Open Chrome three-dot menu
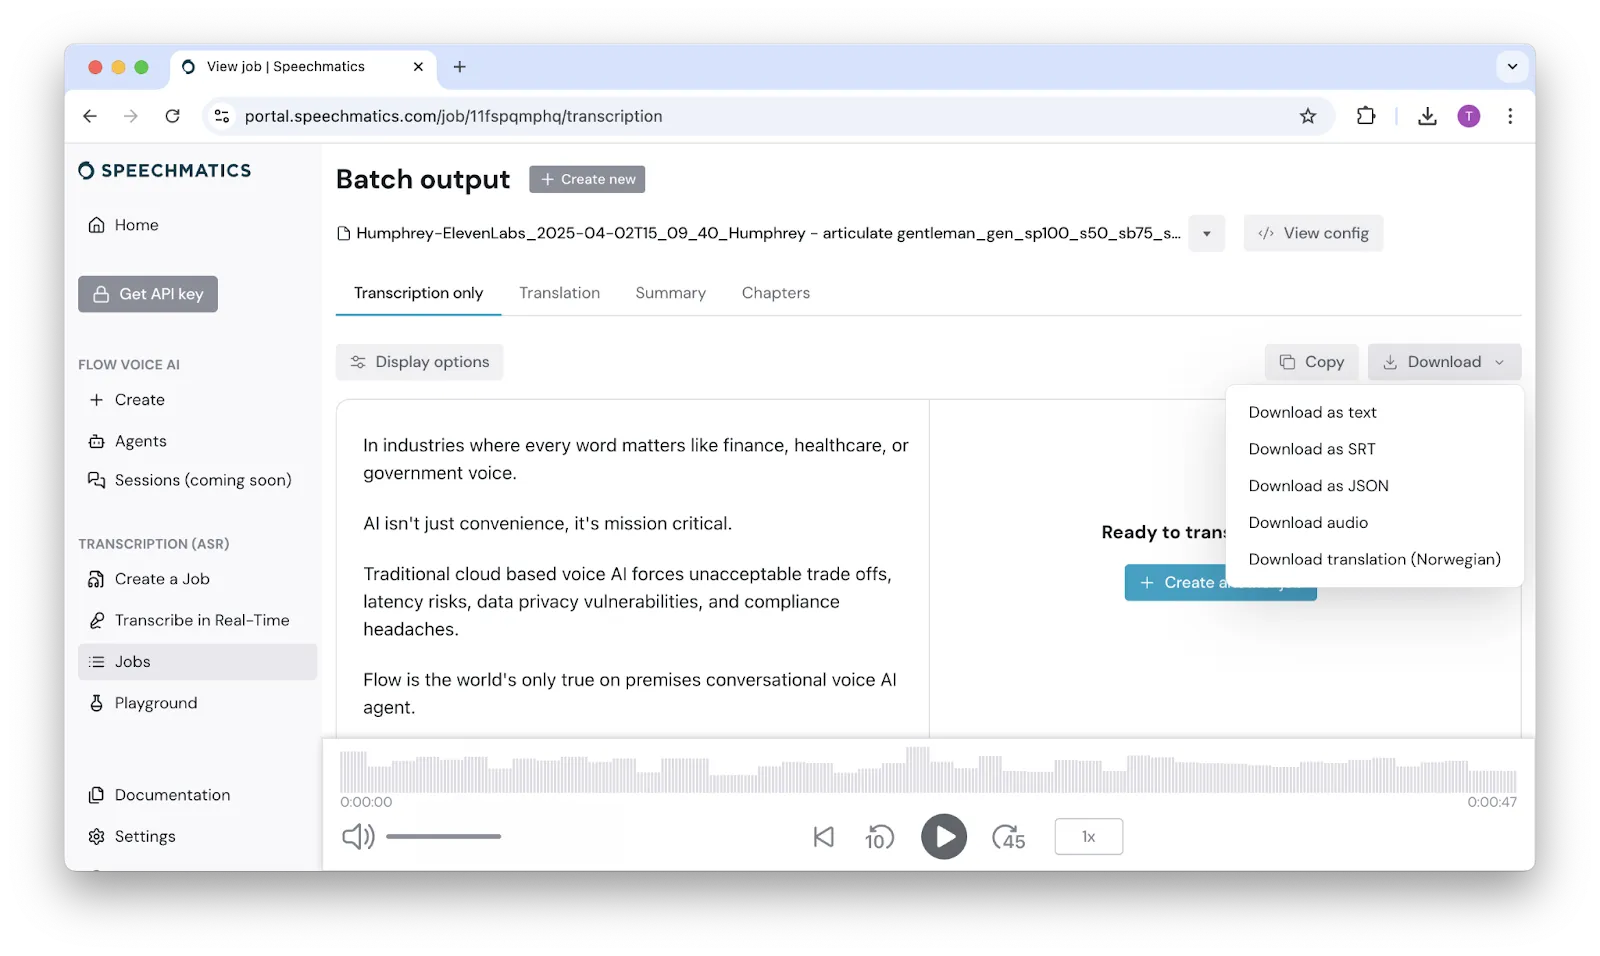1600x956 pixels. click(x=1510, y=116)
